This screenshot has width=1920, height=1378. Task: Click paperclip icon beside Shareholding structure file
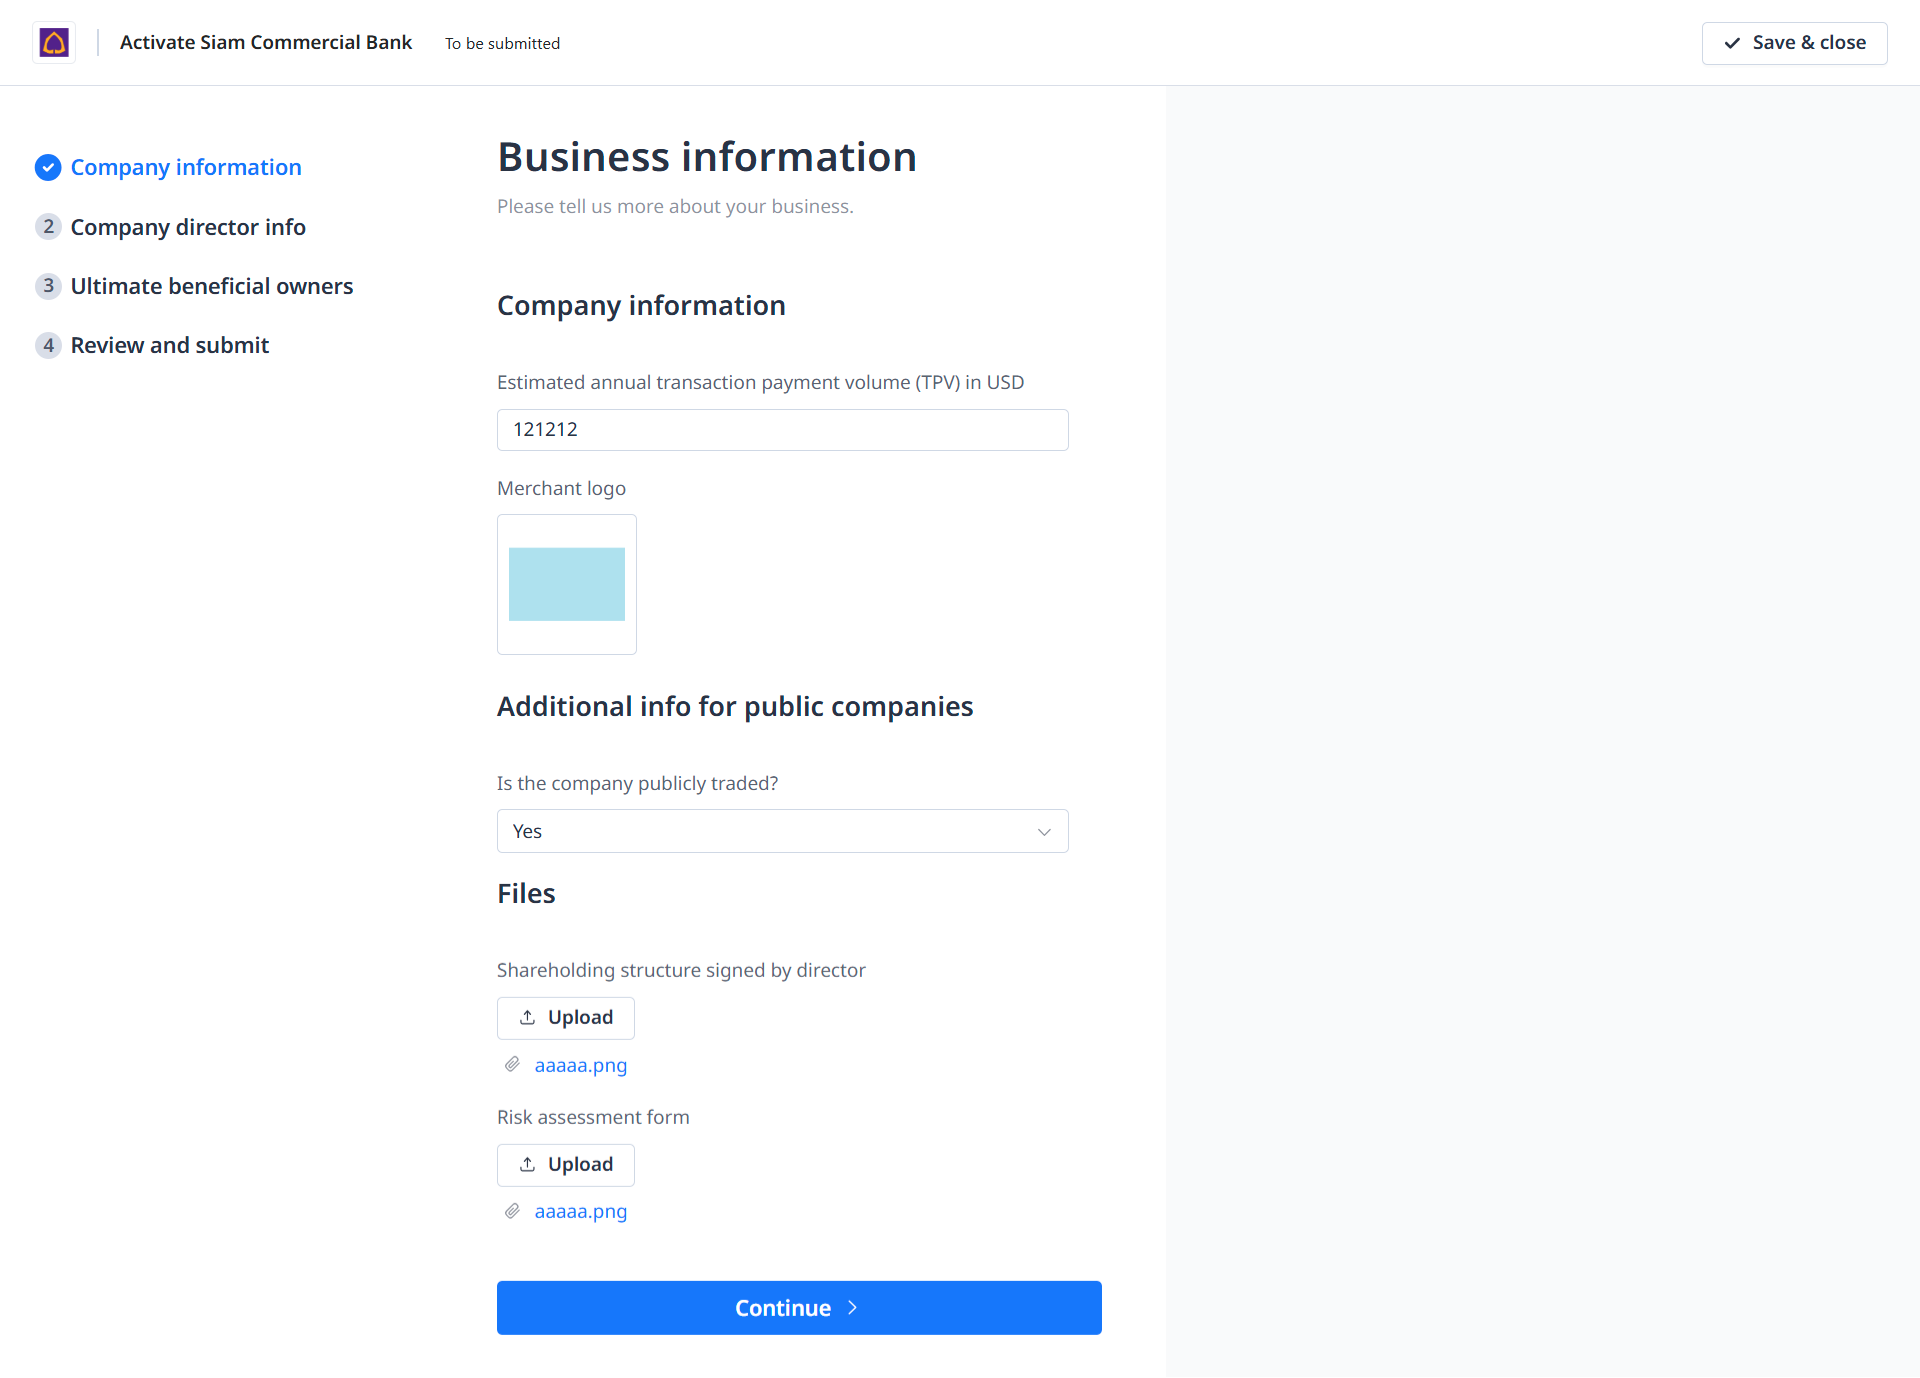(x=512, y=1065)
